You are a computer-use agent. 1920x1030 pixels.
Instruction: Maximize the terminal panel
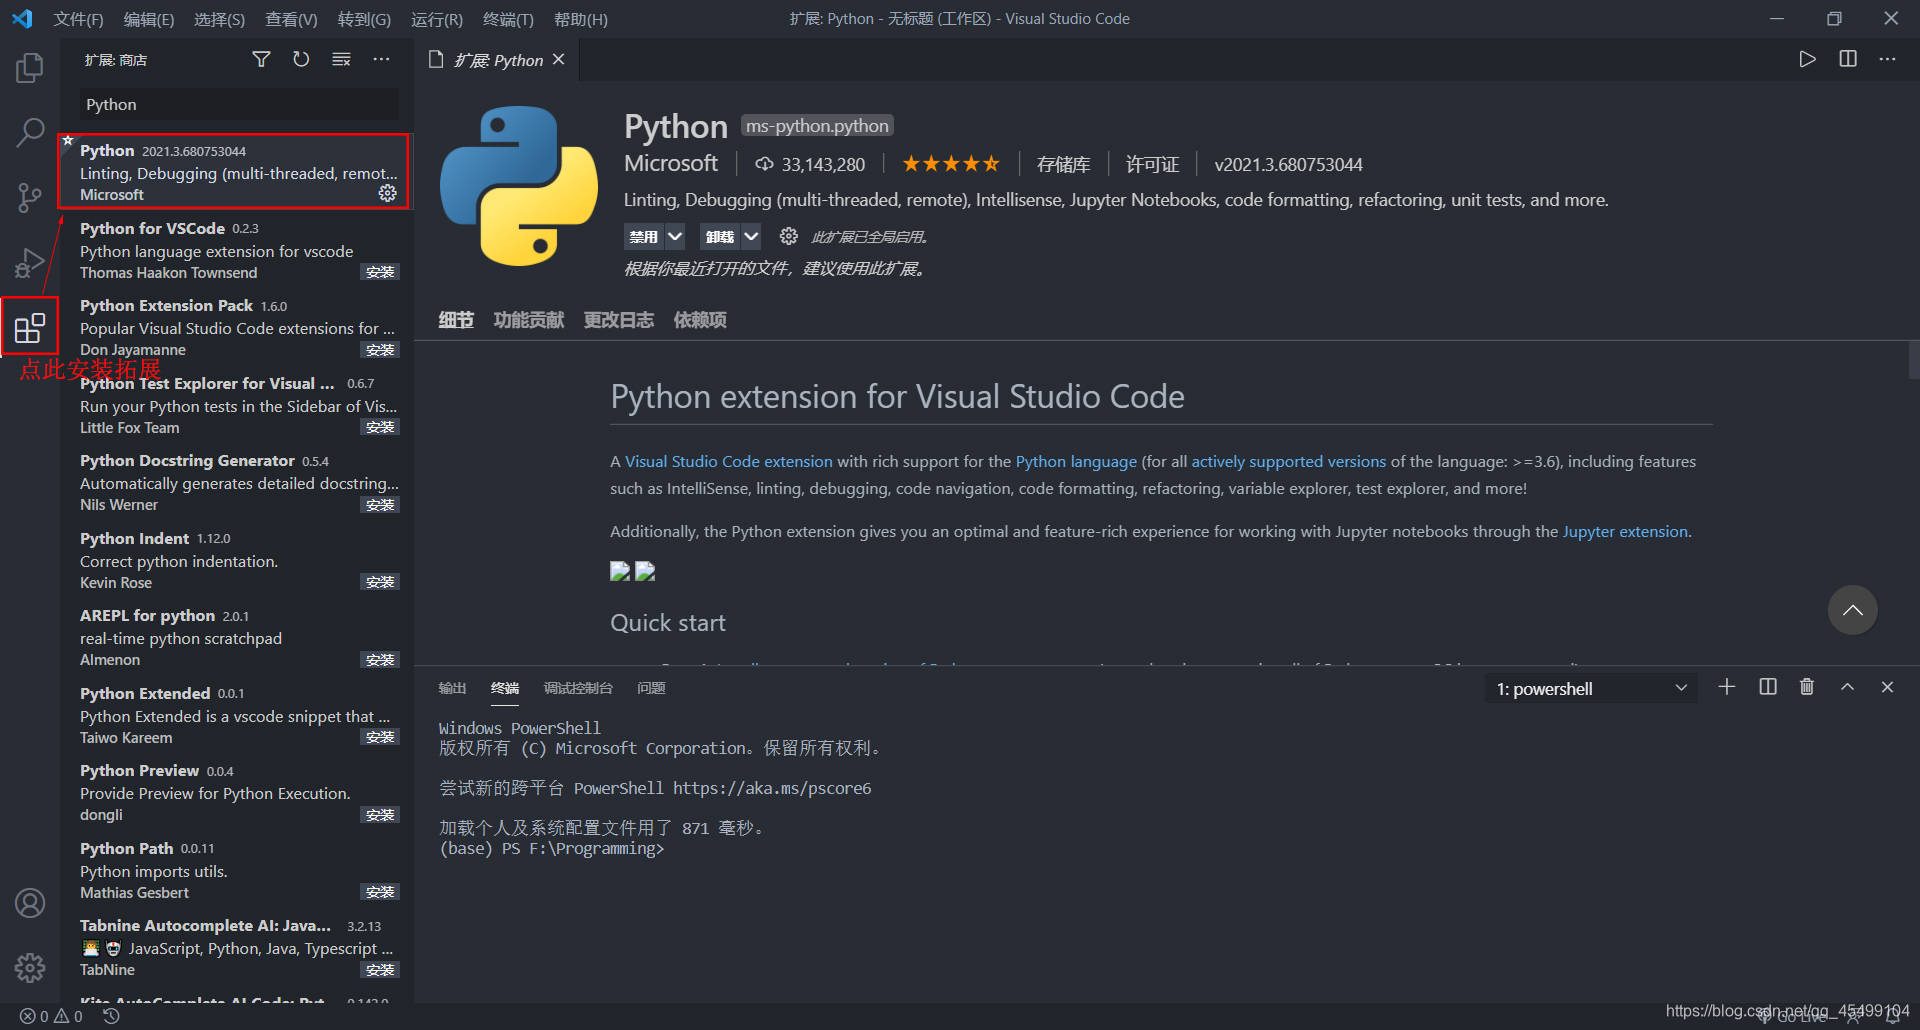pyautogui.click(x=1847, y=687)
